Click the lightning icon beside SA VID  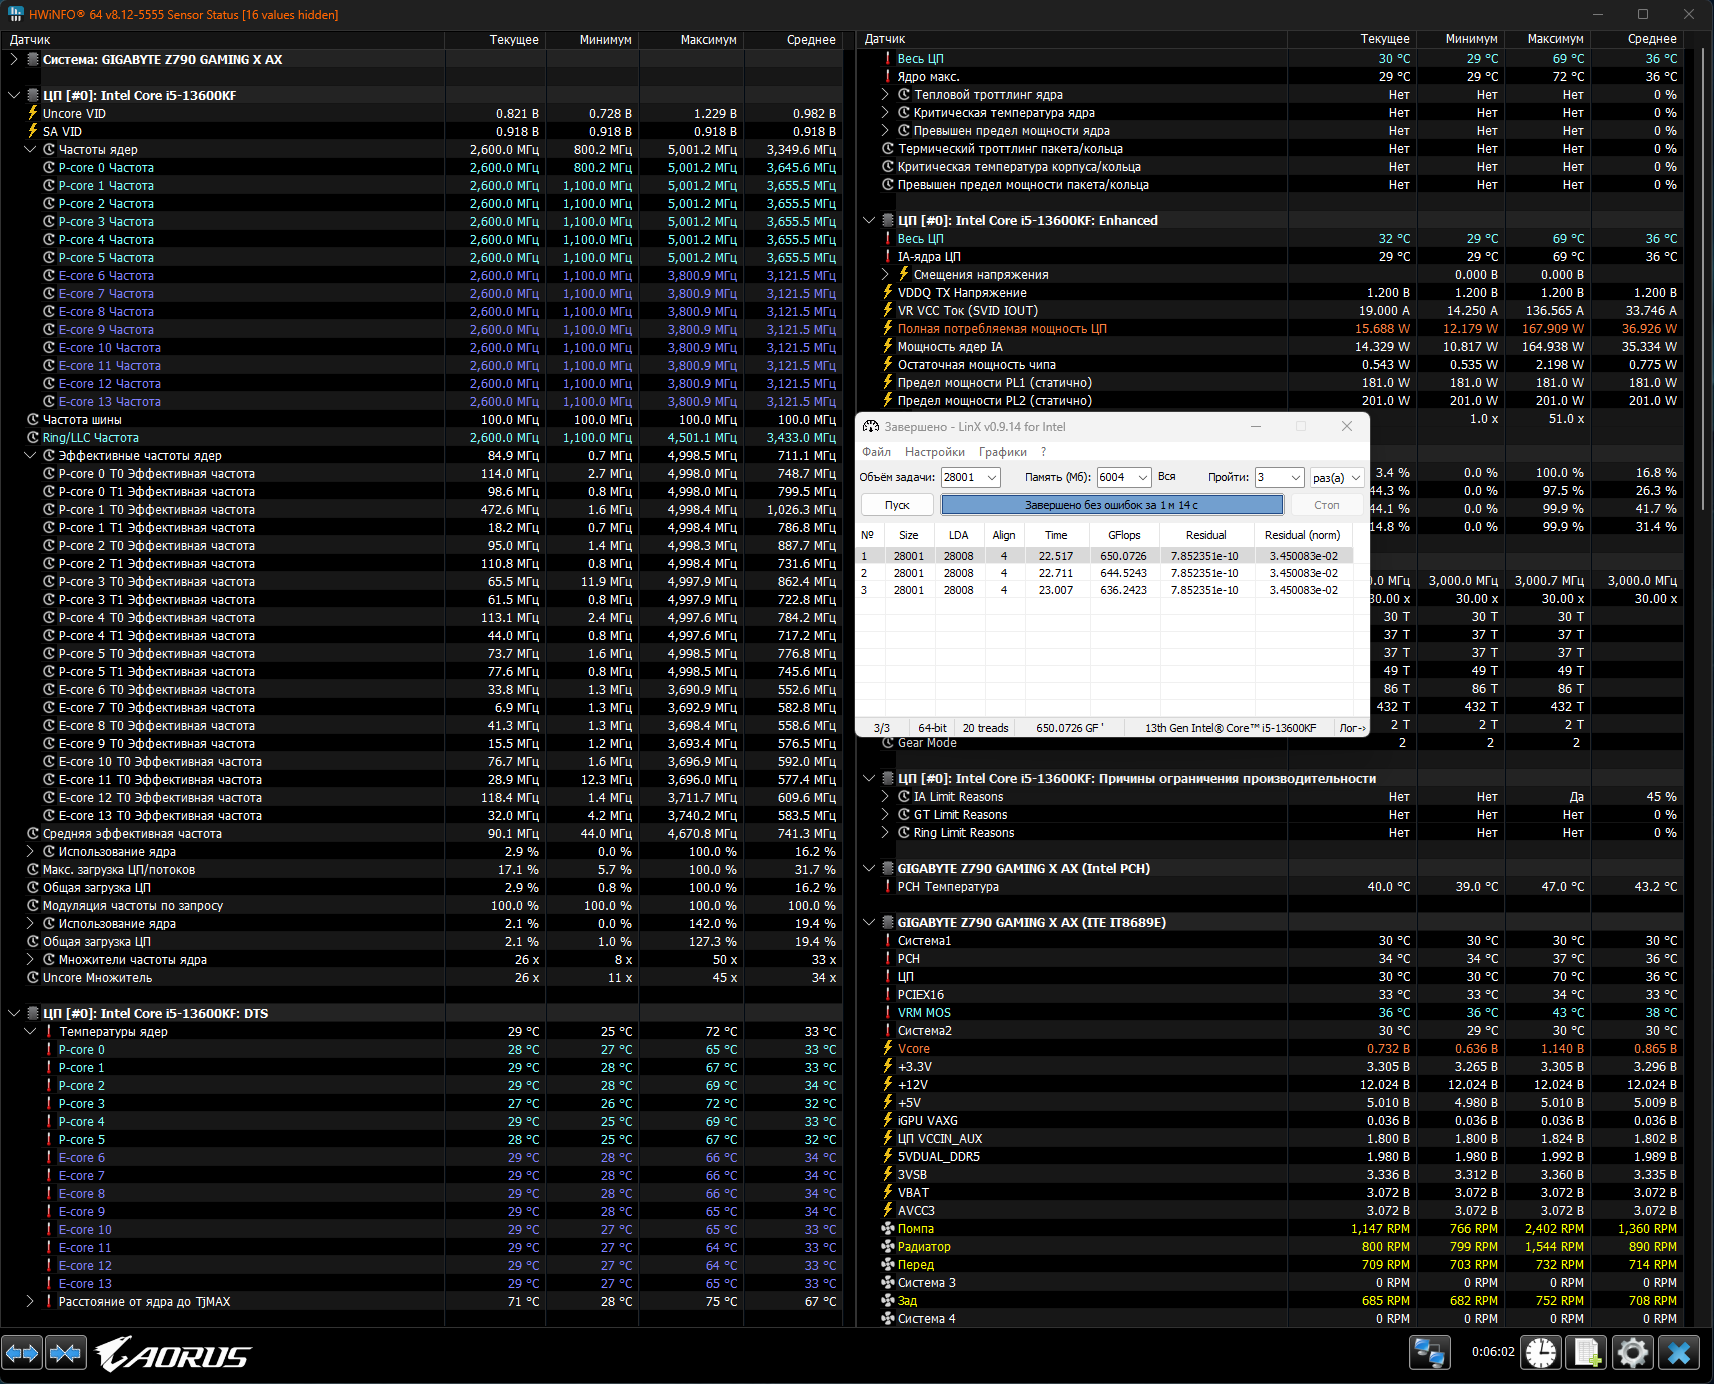(x=33, y=131)
